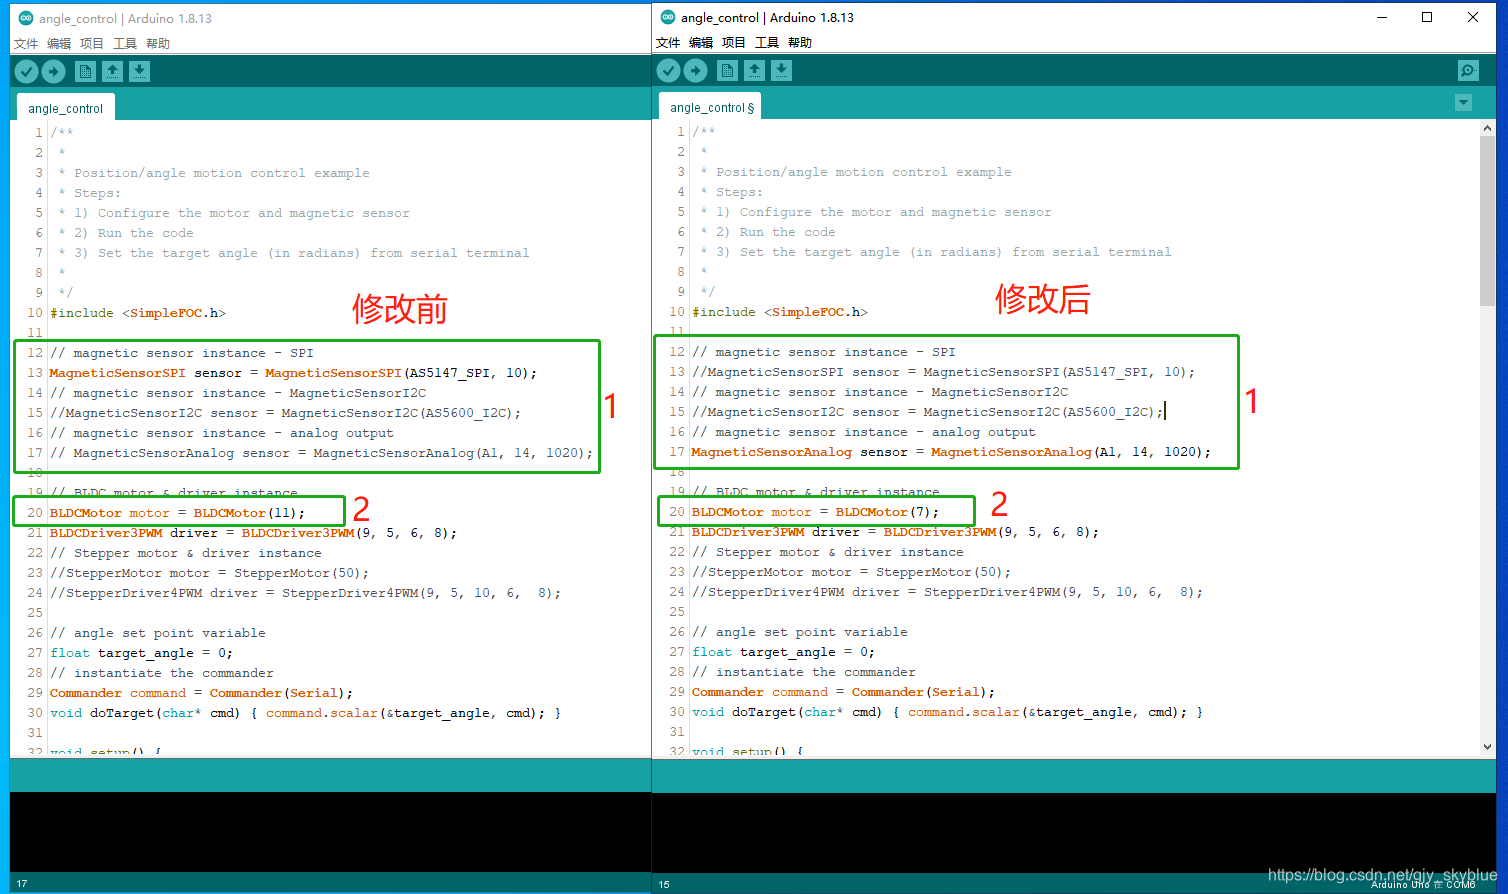Click float target_angle line in right editor
This screenshot has height=894, width=1508.
point(783,652)
